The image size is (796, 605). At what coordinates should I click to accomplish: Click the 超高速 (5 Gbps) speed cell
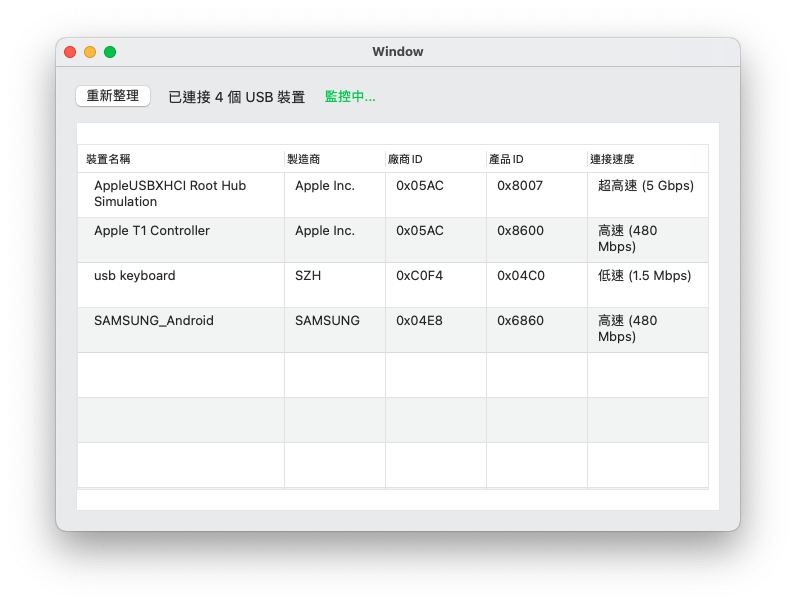pyautogui.click(x=645, y=186)
